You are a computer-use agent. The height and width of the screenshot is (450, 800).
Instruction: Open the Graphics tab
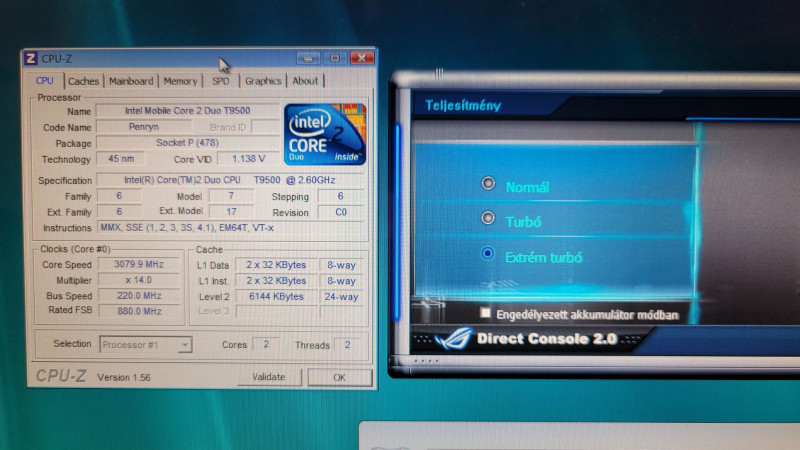click(x=263, y=81)
